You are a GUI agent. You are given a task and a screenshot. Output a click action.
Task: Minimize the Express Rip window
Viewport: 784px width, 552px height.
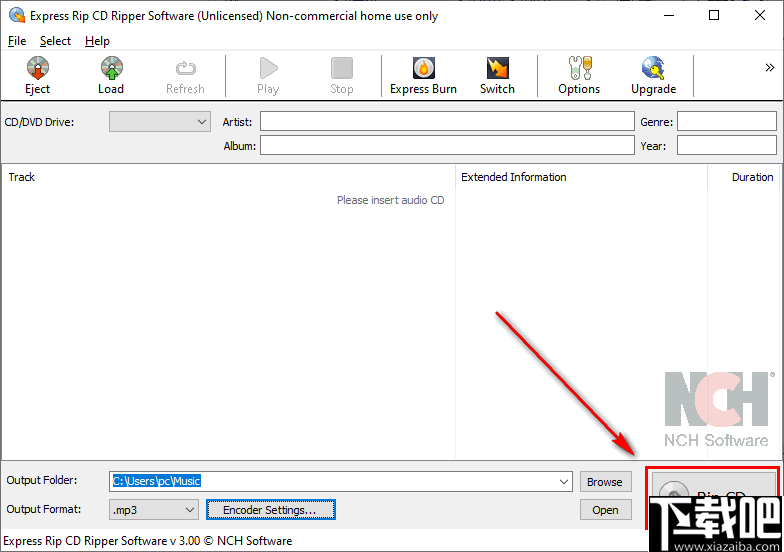tap(669, 15)
